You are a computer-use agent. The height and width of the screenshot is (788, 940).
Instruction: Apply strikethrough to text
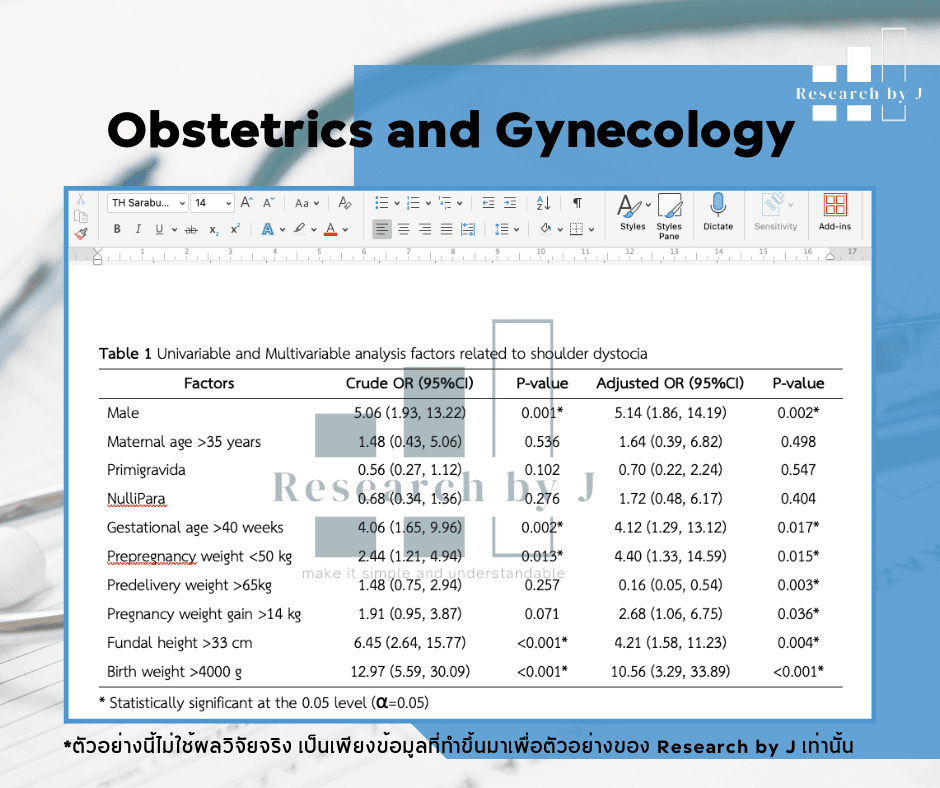point(191,230)
